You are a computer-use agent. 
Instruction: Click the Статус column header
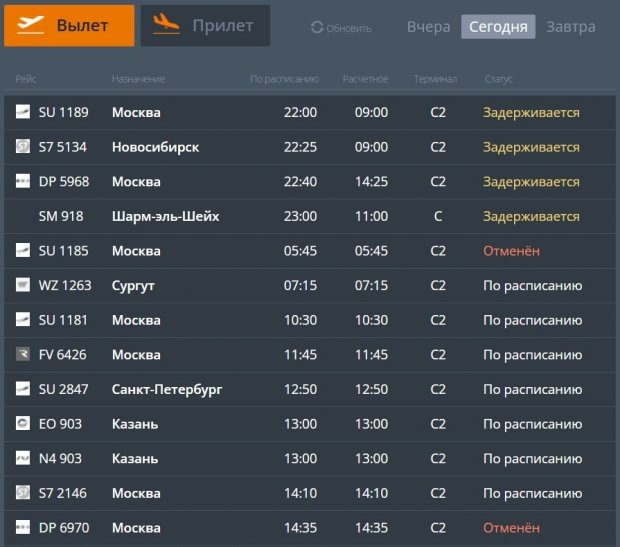498,79
